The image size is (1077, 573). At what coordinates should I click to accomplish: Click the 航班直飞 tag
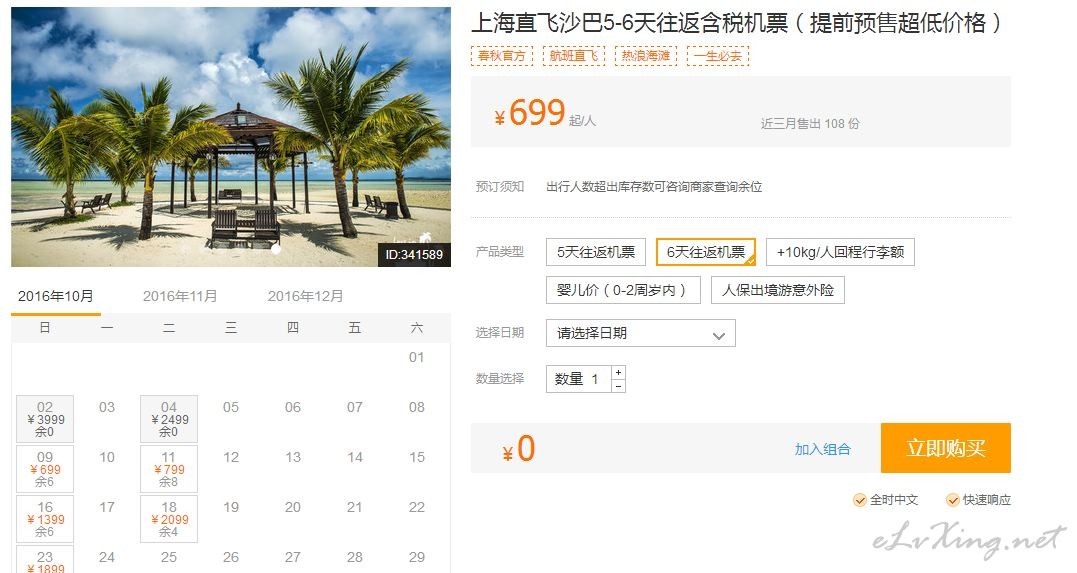(574, 56)
